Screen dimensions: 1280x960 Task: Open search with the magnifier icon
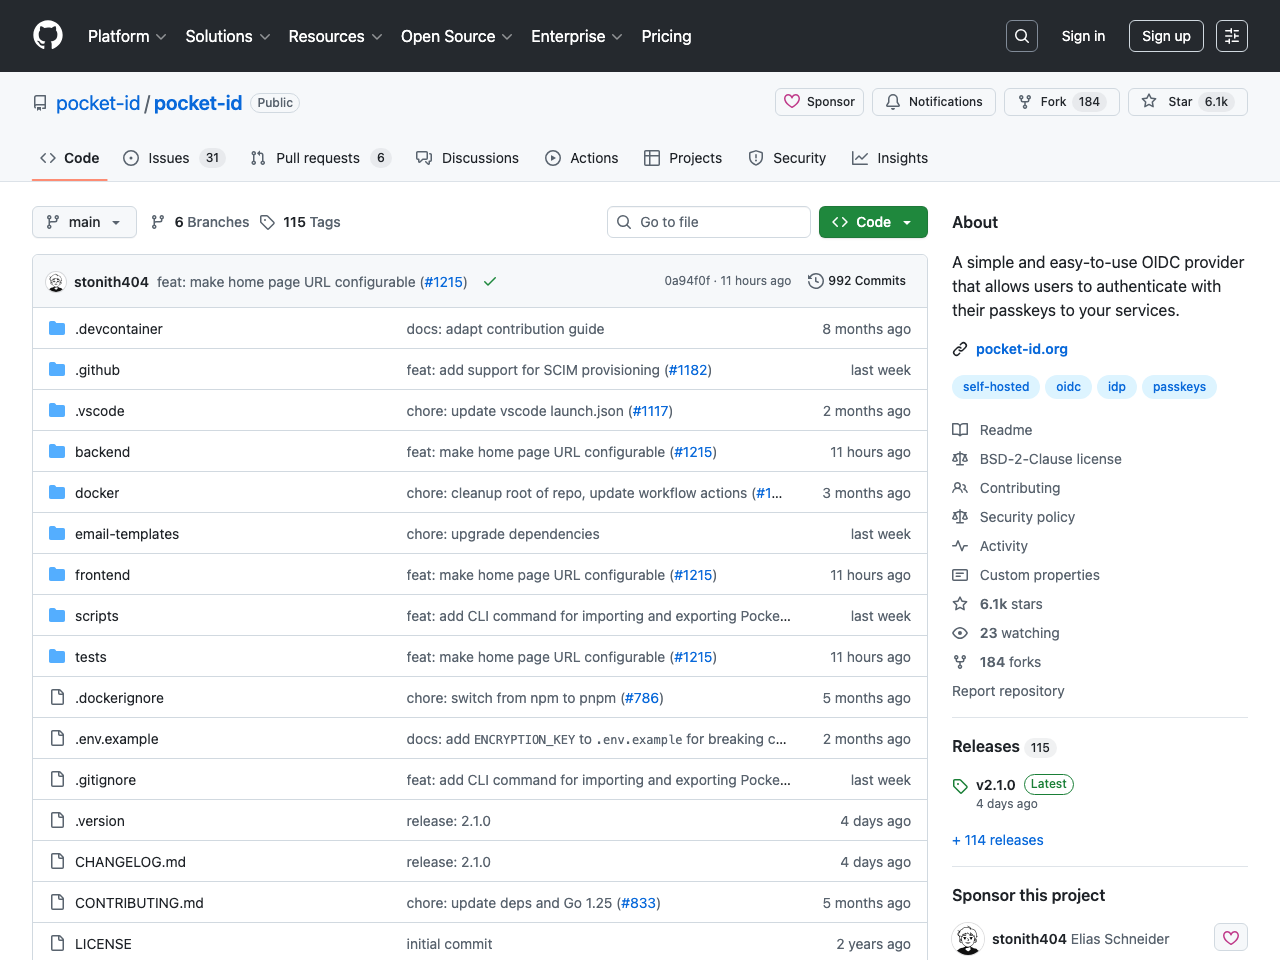(x=1021, y=36)
